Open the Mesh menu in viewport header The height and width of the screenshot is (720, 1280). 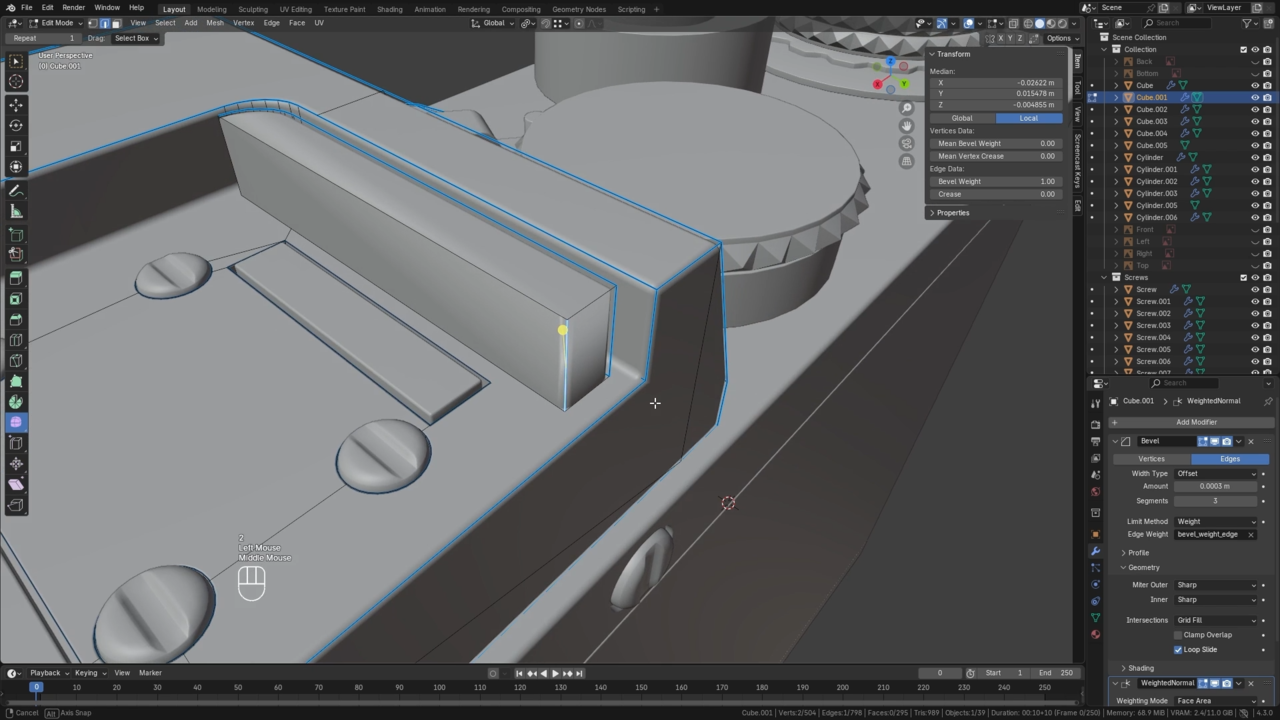pyautogui.click(x=215, y=23)
